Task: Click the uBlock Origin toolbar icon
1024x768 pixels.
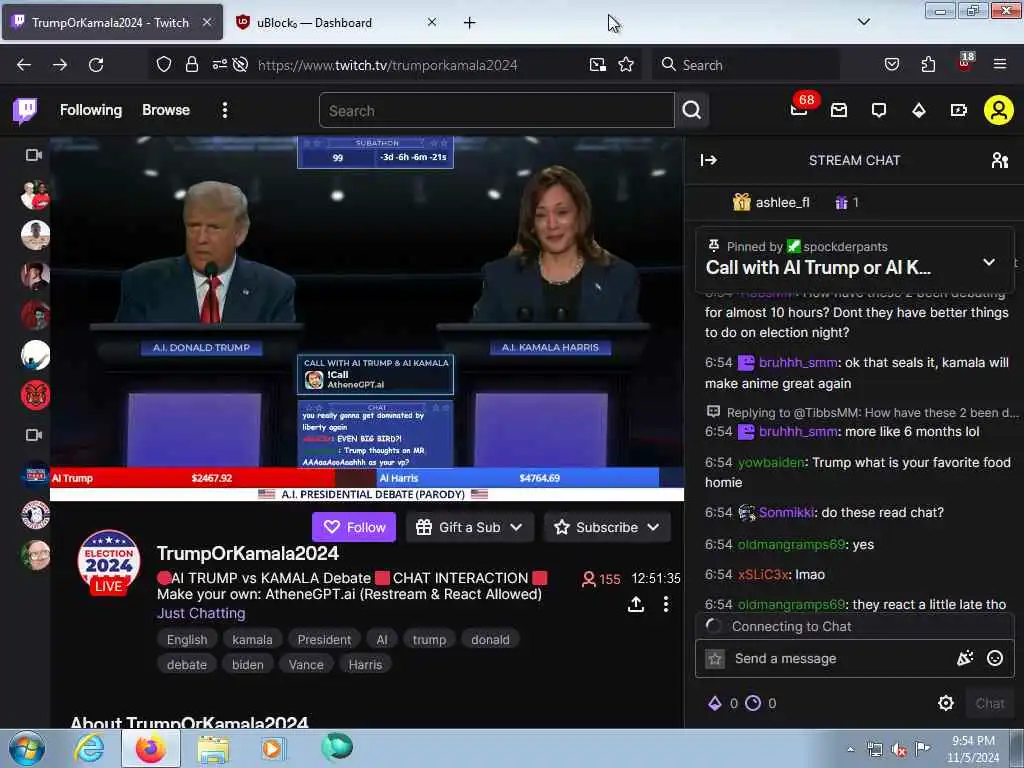Action: (x=965, y=63)
